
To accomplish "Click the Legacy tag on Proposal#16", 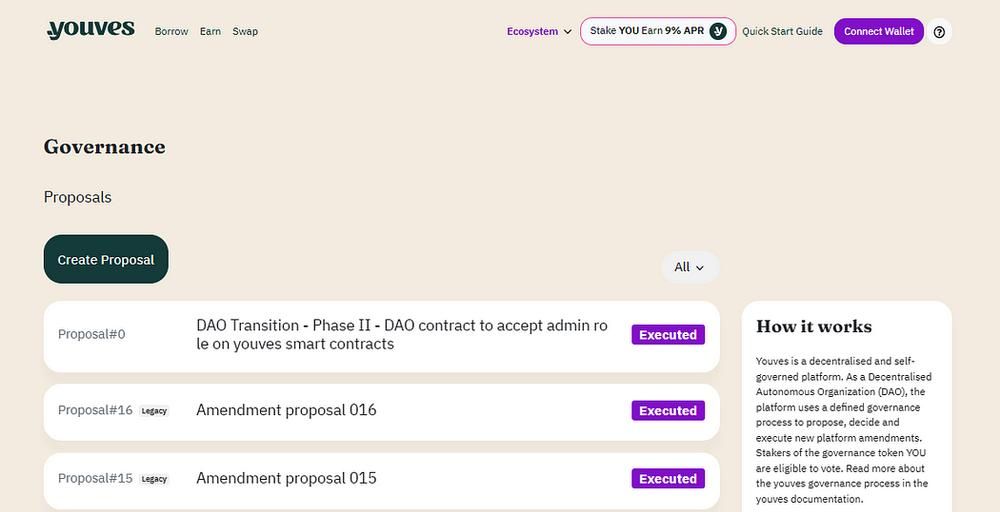I will 154,411.
